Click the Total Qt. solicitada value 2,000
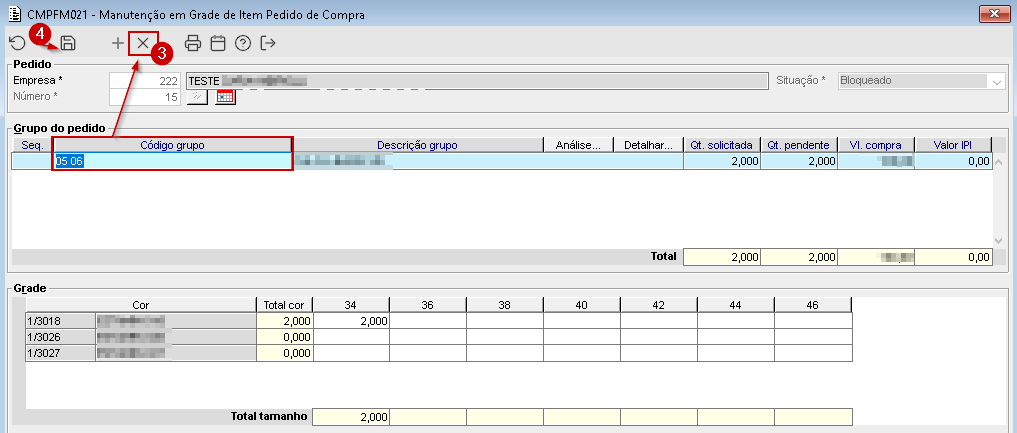 (722, 257)
